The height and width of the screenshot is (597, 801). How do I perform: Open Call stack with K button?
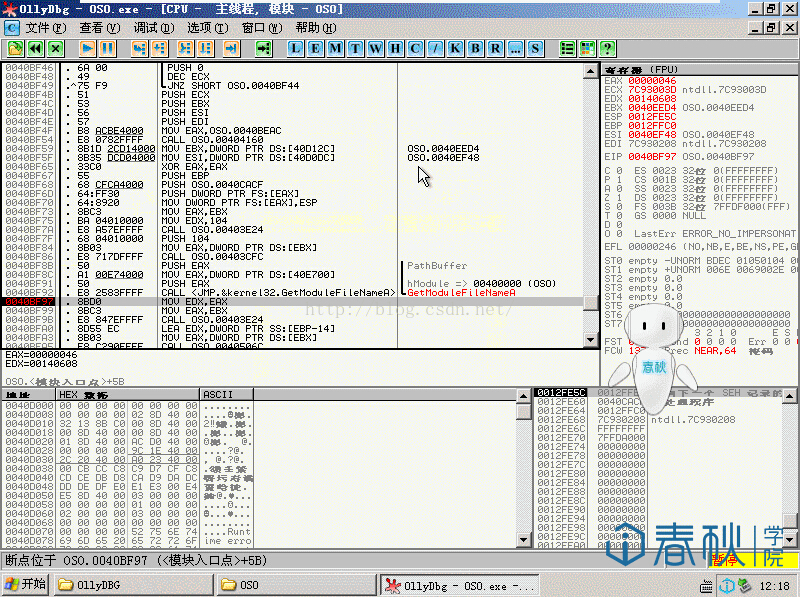coord(455,49)
